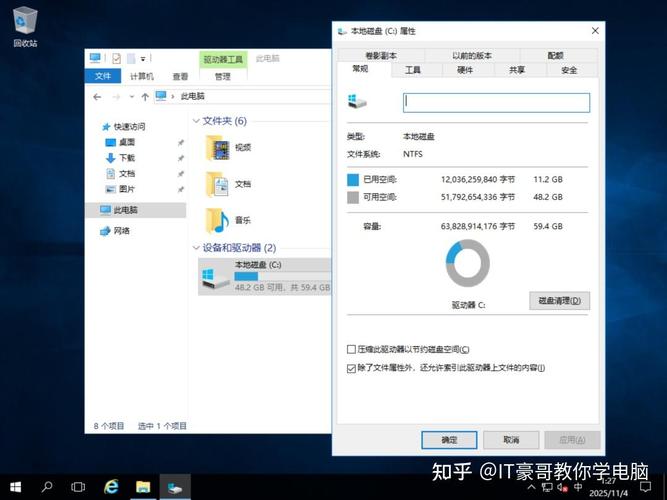Select the 音乐 folder icon

click(218, 220)
